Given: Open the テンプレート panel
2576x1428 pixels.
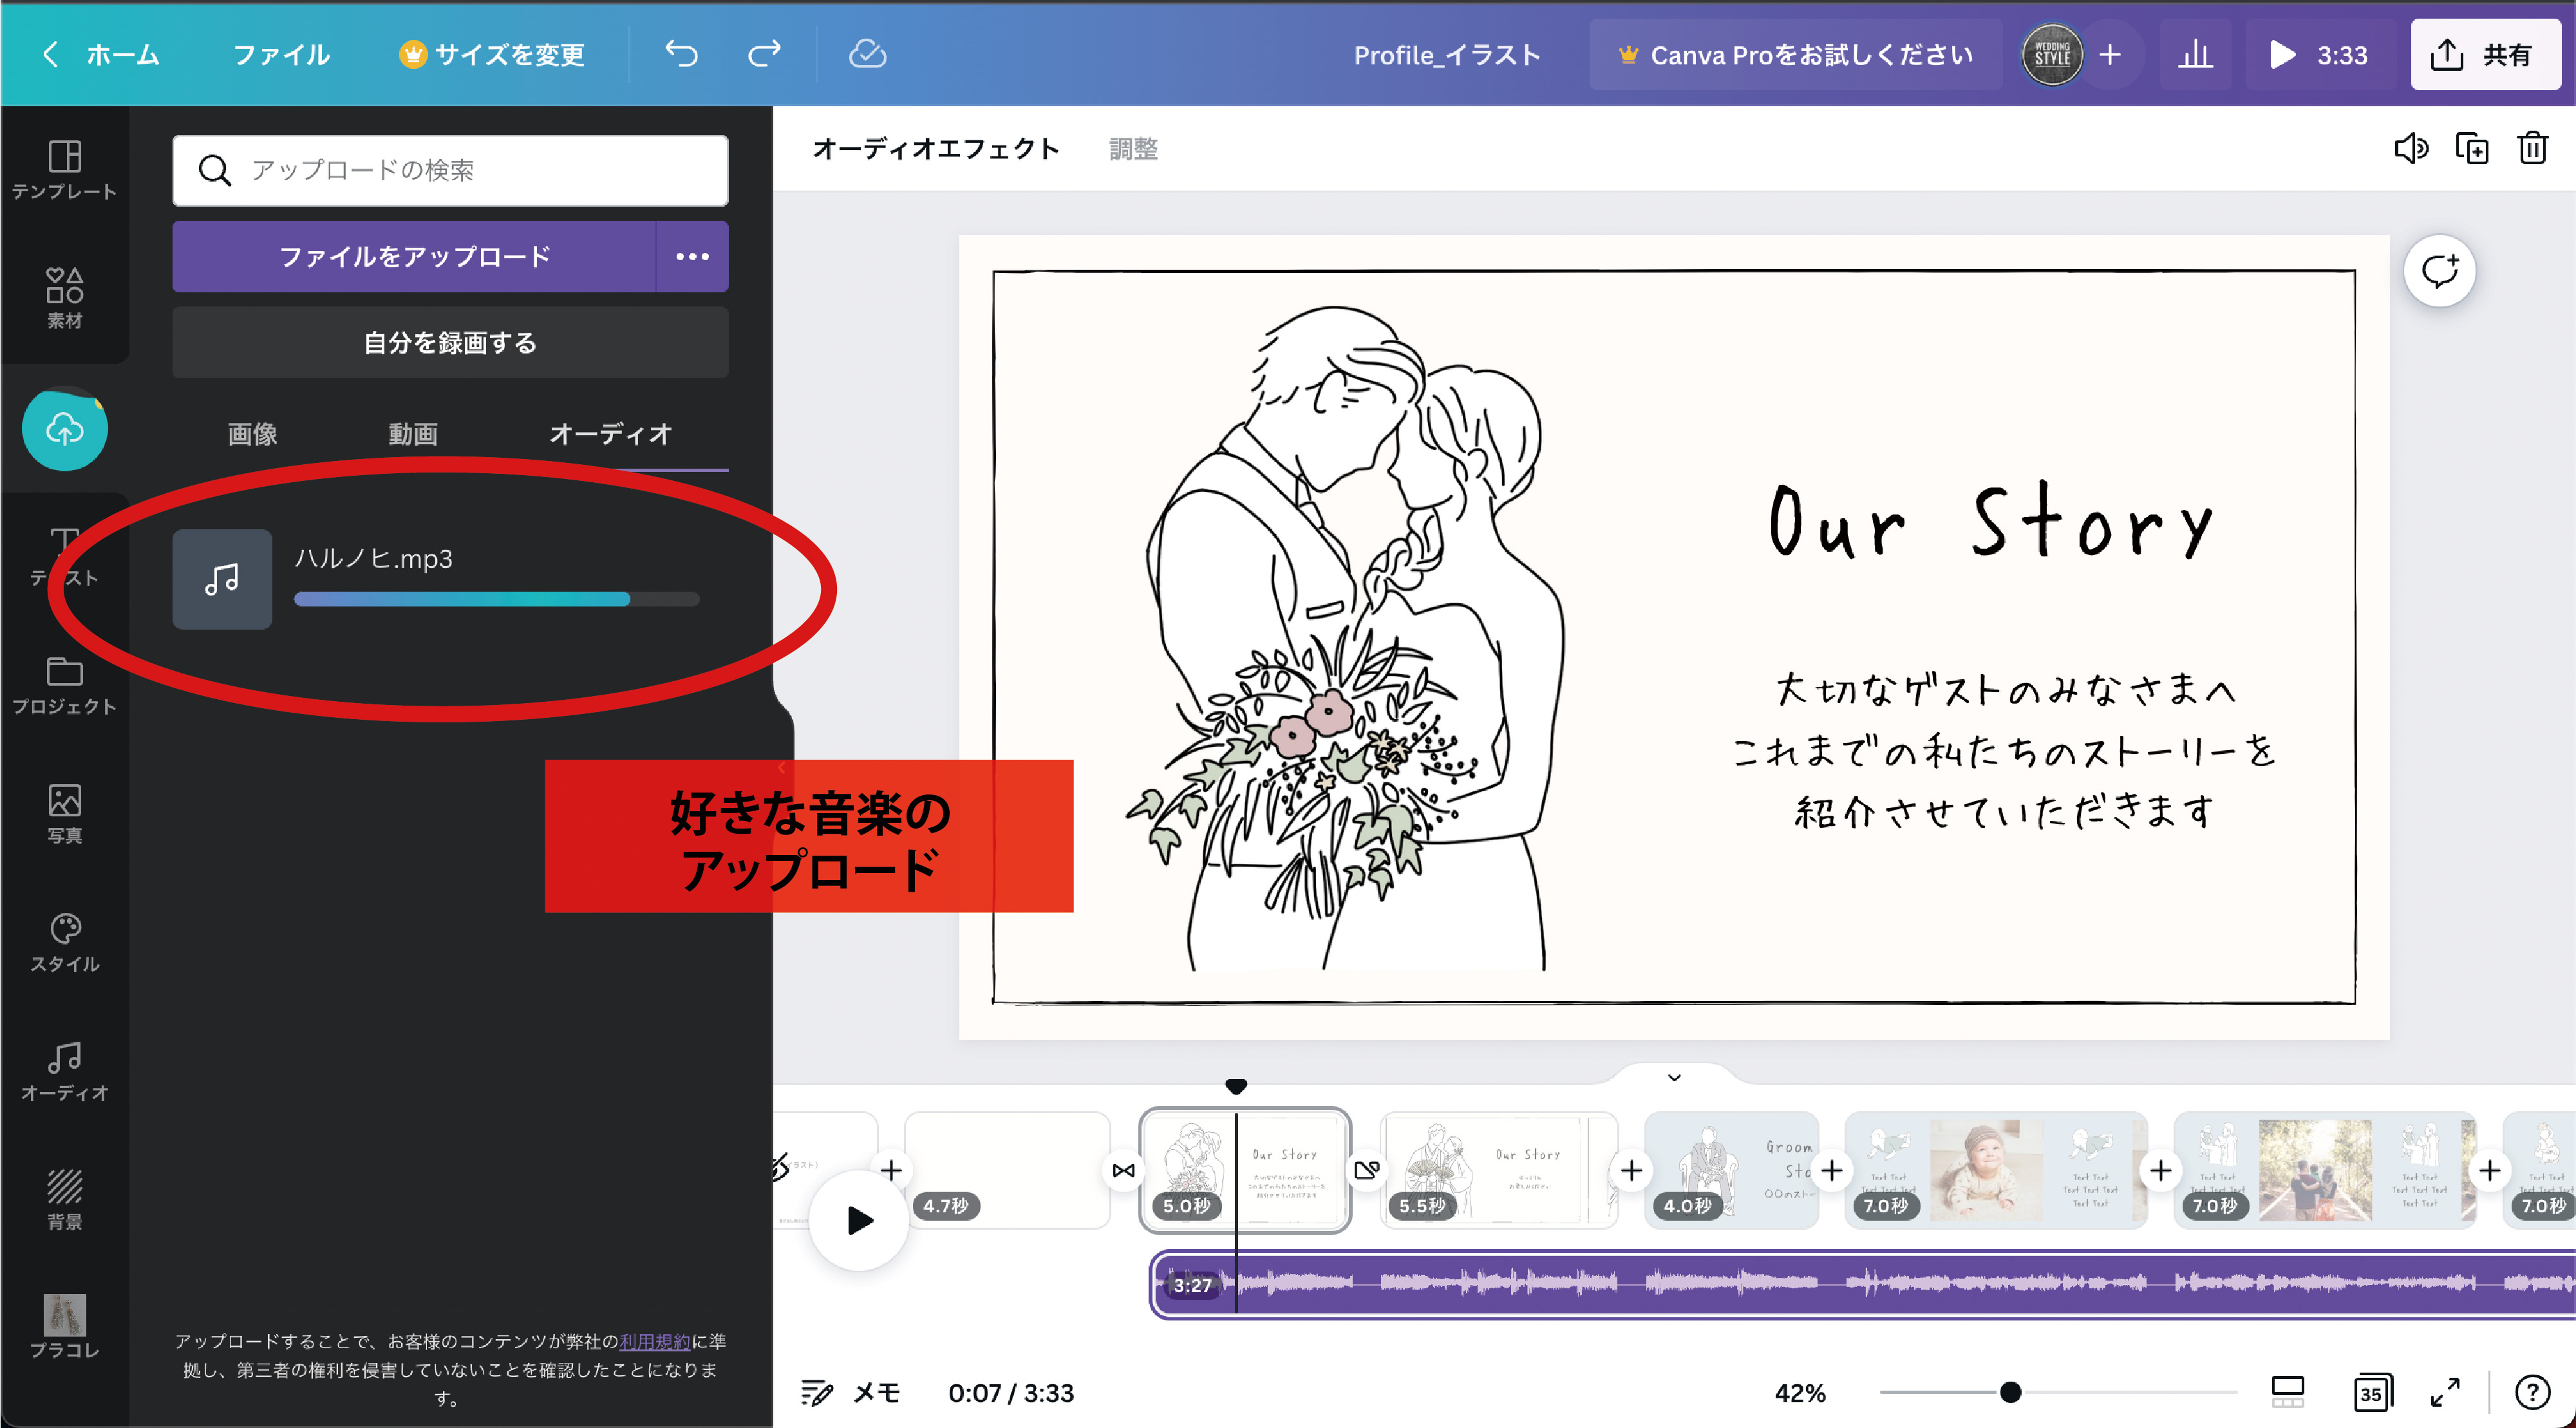Looking at the screenshot, I should [x=65, y=170].
